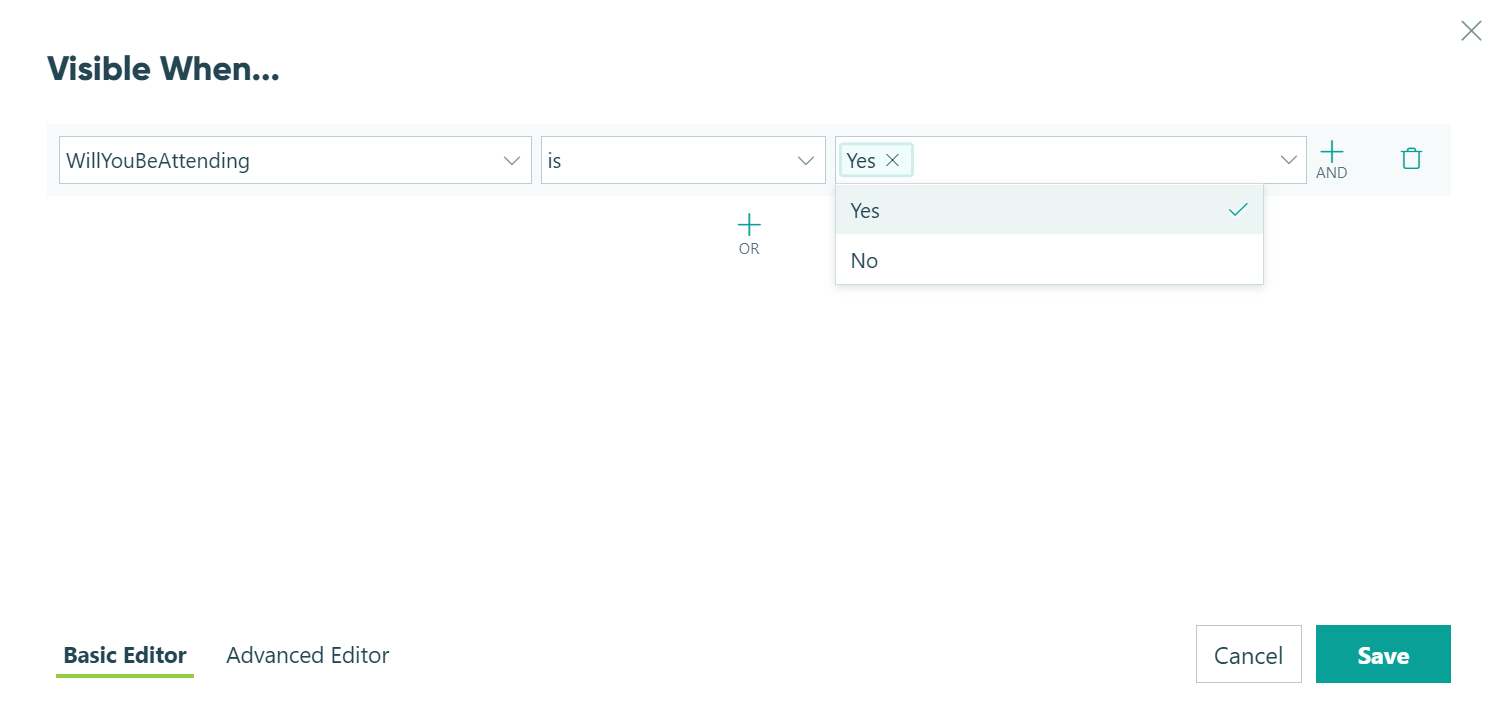Click the Cancel button
This screenshot has width=1496, height=728.
click(x=1248, y=655)
